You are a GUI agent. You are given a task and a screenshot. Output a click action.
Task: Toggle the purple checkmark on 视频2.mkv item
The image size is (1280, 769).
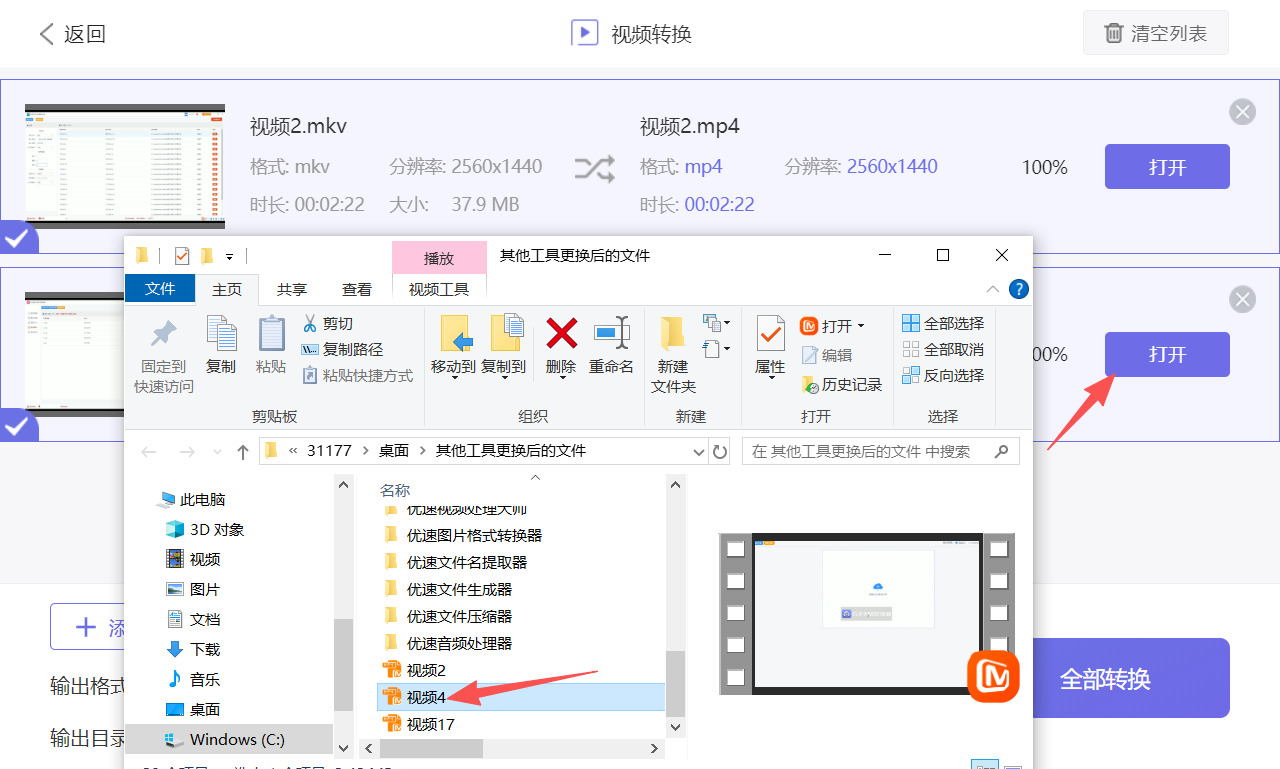click(x=17, y=238)
